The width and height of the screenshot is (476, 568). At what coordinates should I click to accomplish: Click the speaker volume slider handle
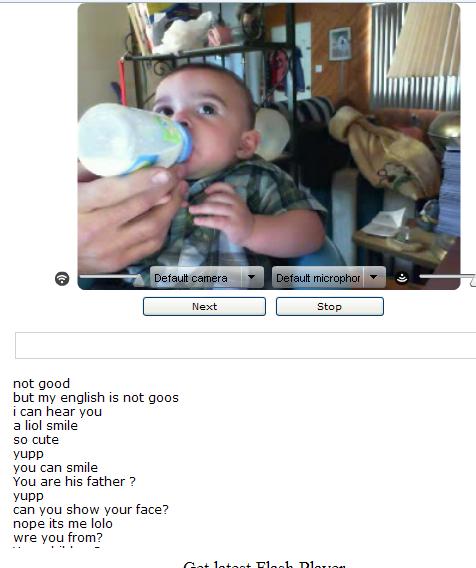pos(139,280)
